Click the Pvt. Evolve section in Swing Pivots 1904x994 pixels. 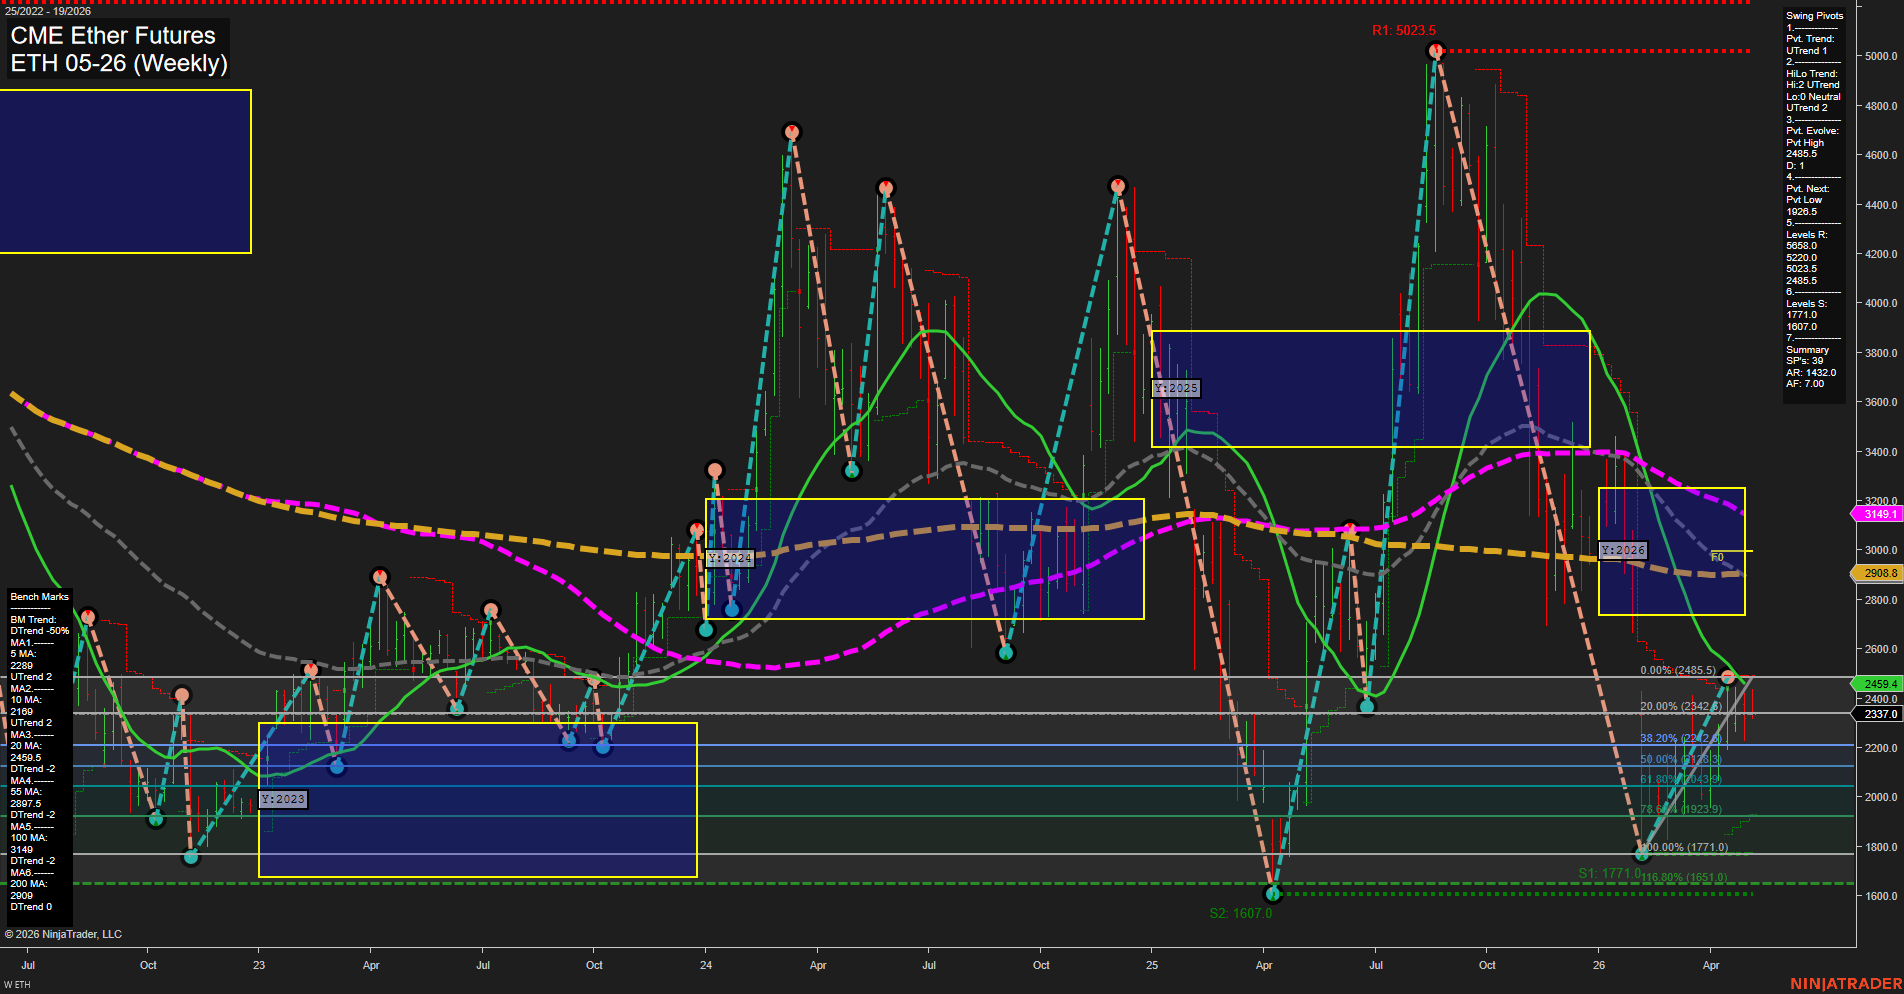coord(1813,148)
